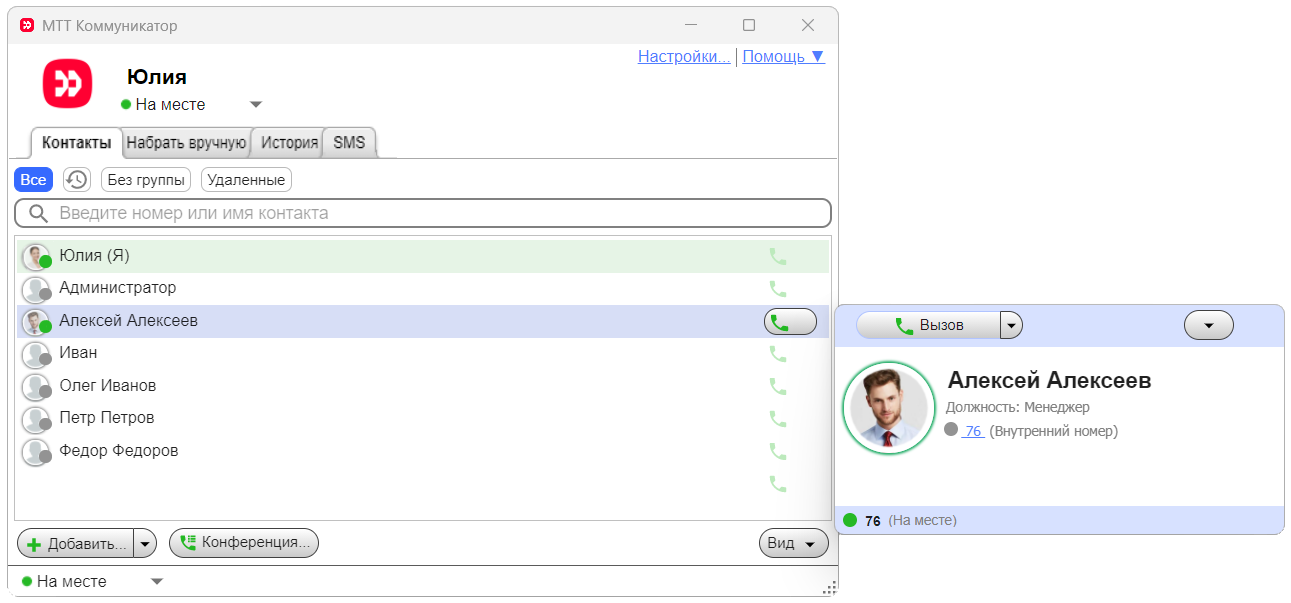This screenshot has width=1291, height=603.
Task: Click phone icon beside Петр Петров
Action: pos(778,418)
